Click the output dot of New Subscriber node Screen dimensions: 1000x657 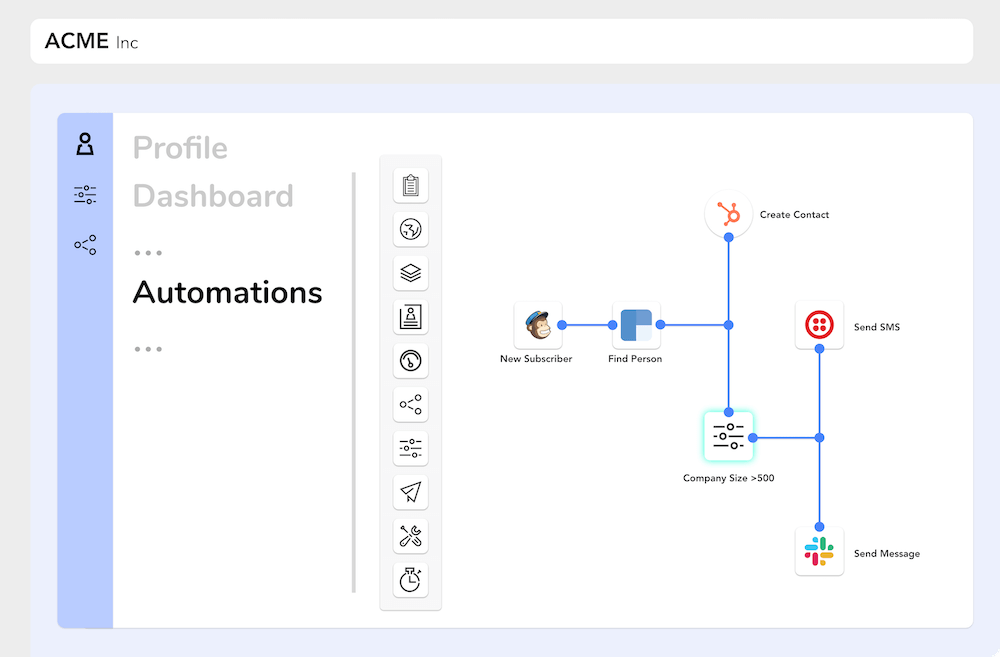click(x=562, y=325)
